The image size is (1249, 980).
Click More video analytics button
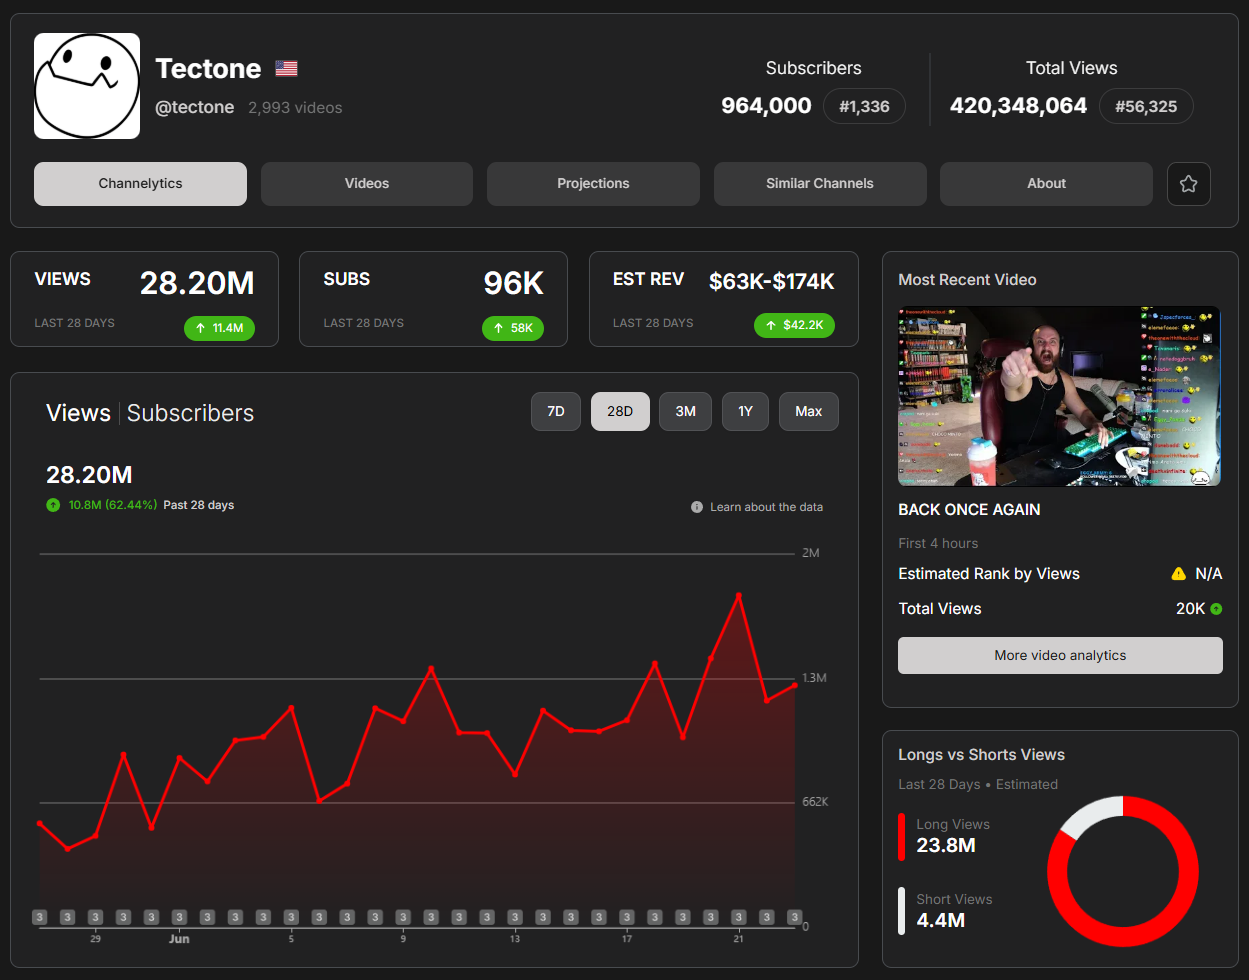click(1060, 656)
